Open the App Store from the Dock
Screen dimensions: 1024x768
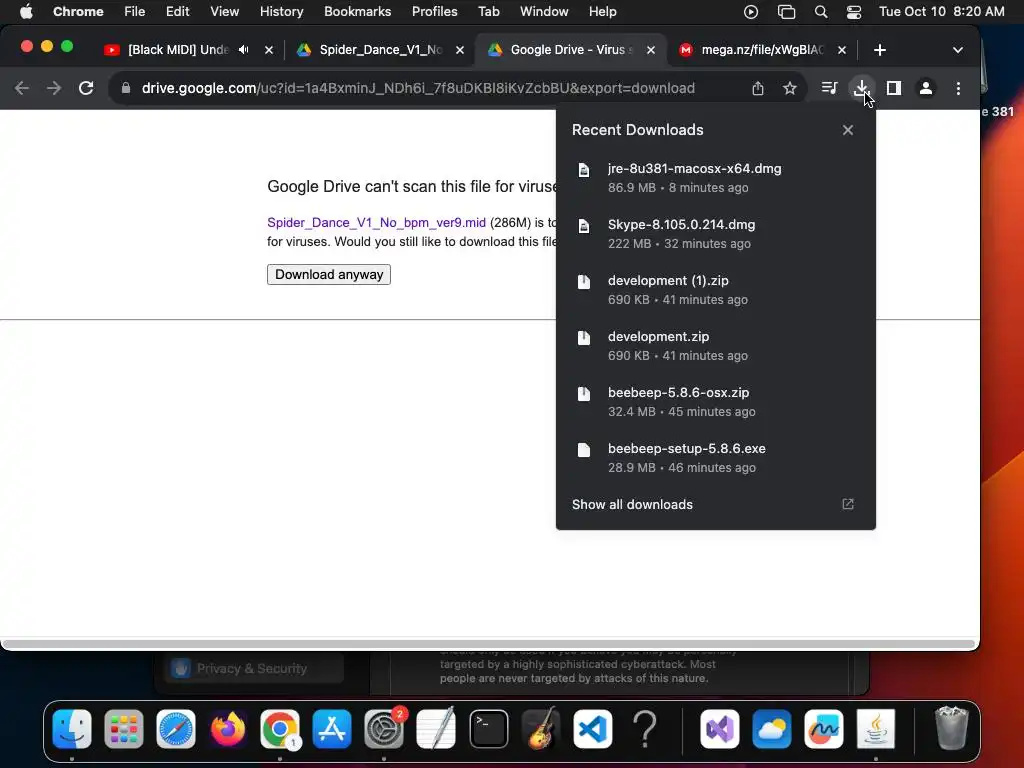coord(332,728)
